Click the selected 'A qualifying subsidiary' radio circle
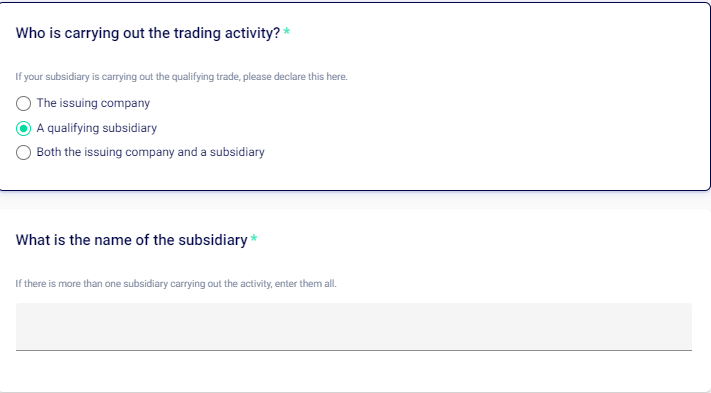 point(24,128)
